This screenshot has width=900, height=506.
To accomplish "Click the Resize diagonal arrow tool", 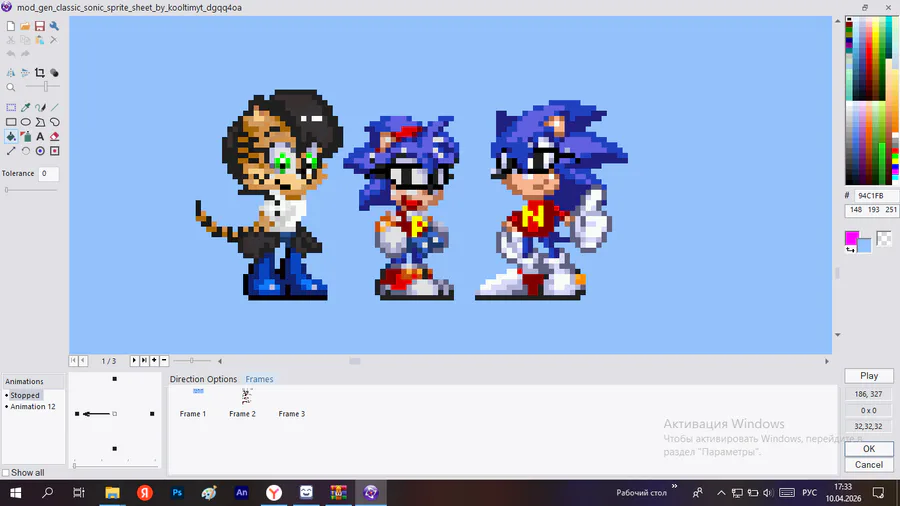I will click(x=11, y=151).
